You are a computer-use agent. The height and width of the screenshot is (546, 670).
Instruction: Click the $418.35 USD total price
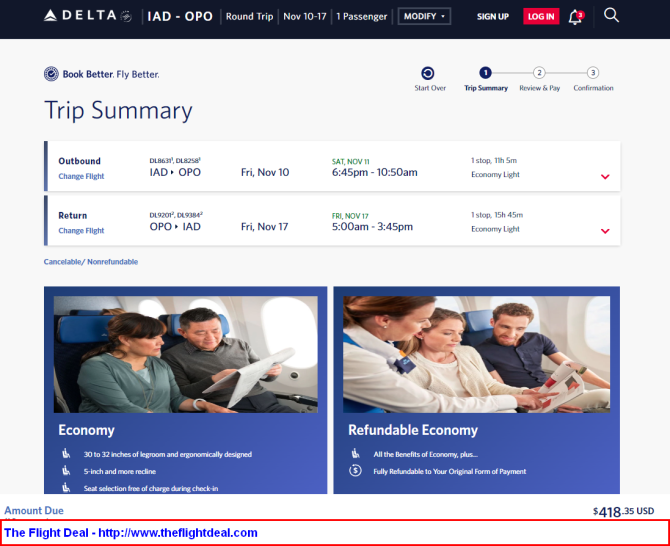[623, 511]
